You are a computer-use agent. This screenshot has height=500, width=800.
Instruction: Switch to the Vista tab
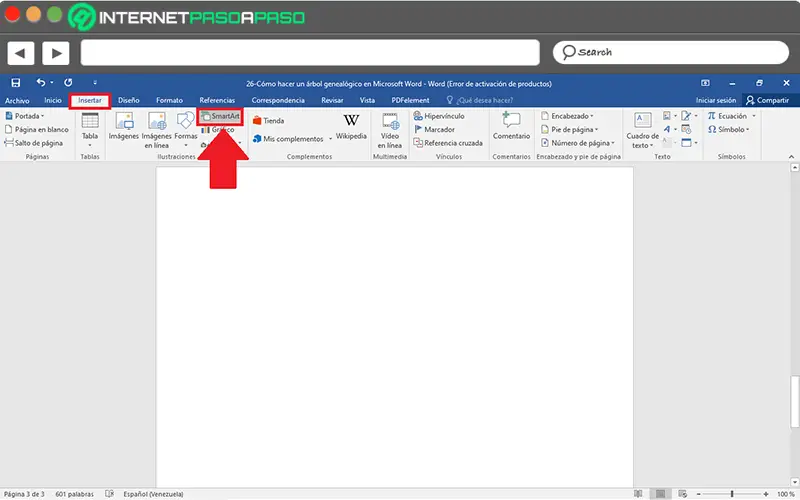click(367, 101)
